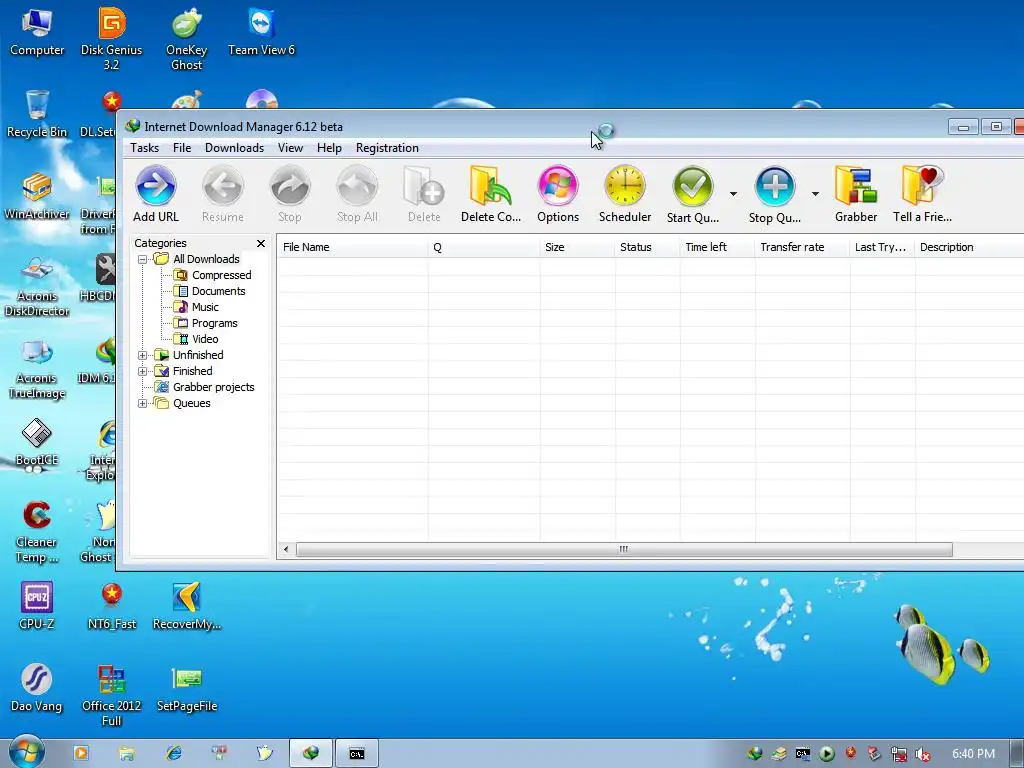Open the Start Queue dropdown arrow
The width and height of the screenshot is (1024, 768).
point(733,194)
